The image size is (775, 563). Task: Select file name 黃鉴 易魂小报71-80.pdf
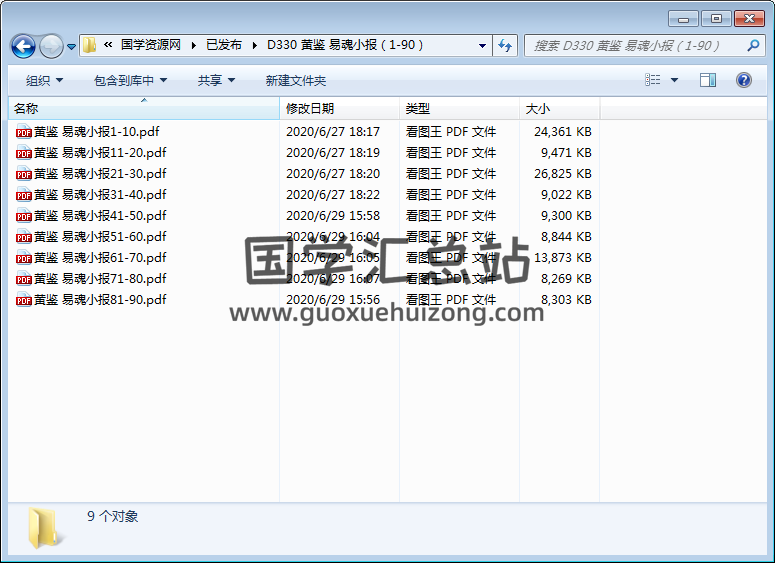click(100, 278)
